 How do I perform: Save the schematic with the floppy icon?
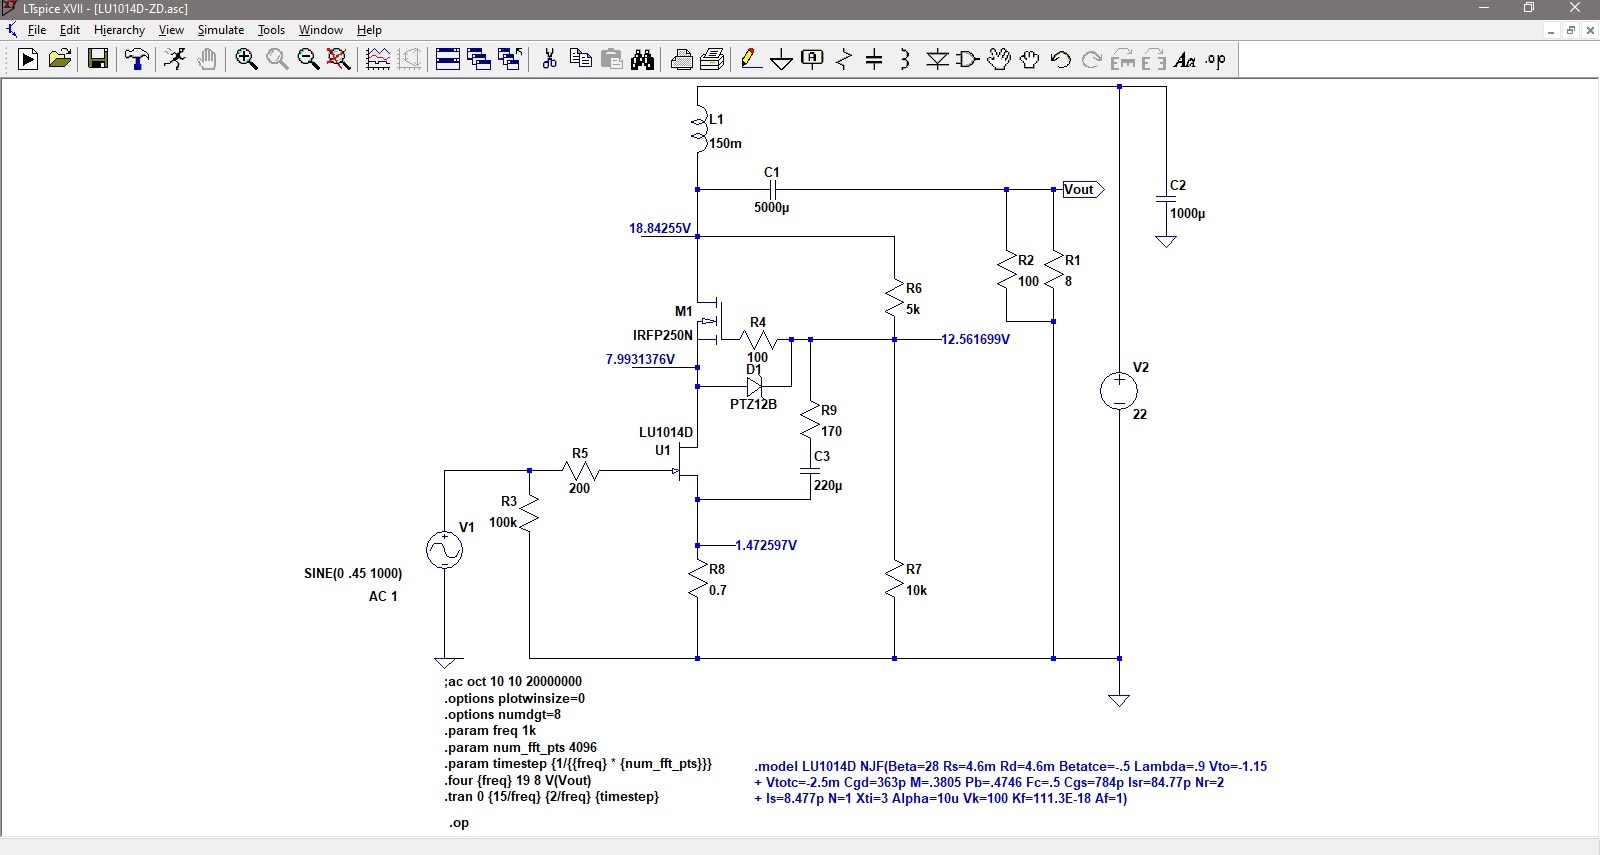tap(97, 60)
